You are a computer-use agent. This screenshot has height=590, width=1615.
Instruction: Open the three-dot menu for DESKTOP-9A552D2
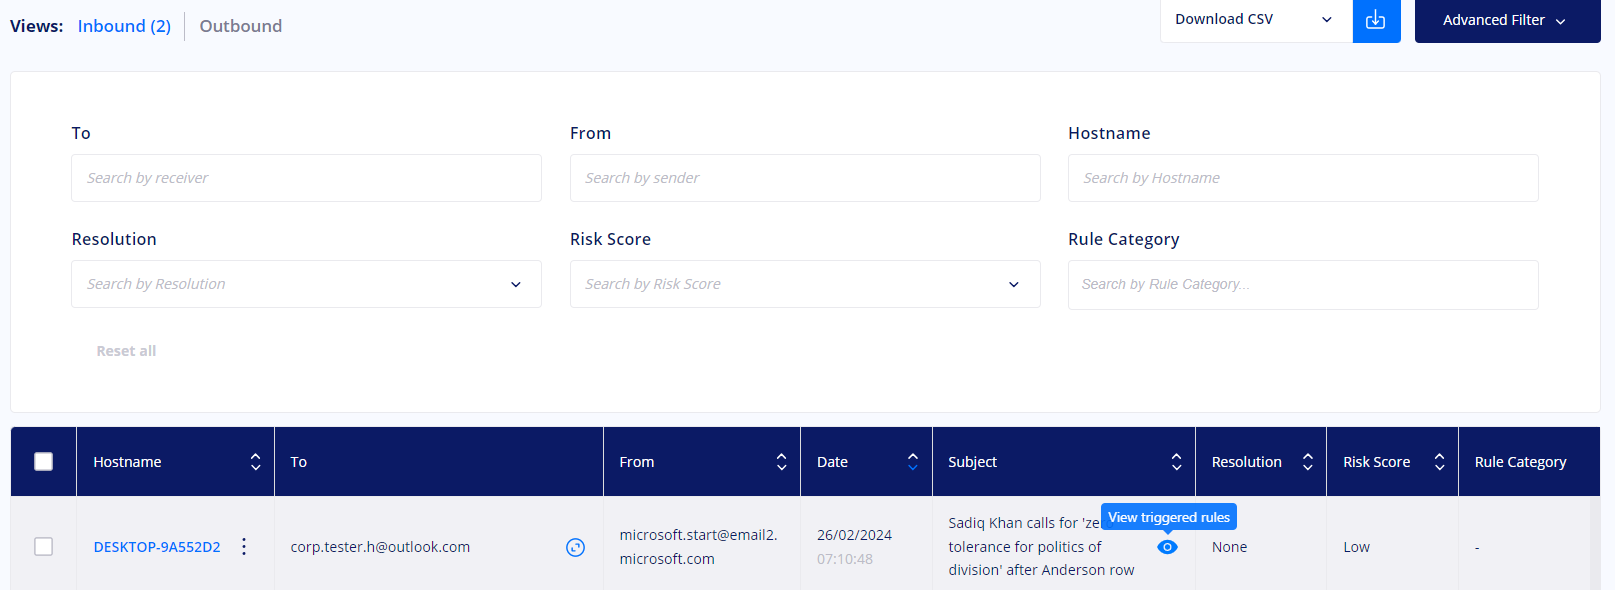point(244,547)
